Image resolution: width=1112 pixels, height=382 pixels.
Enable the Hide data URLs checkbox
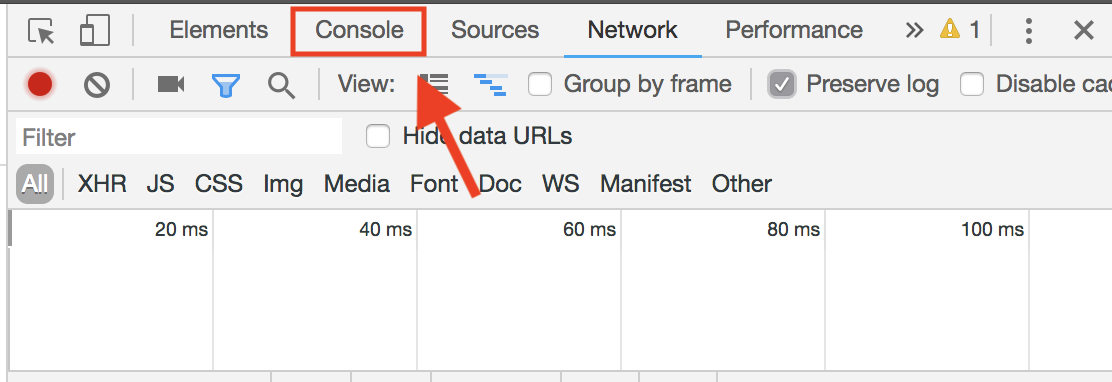[378, 136]
